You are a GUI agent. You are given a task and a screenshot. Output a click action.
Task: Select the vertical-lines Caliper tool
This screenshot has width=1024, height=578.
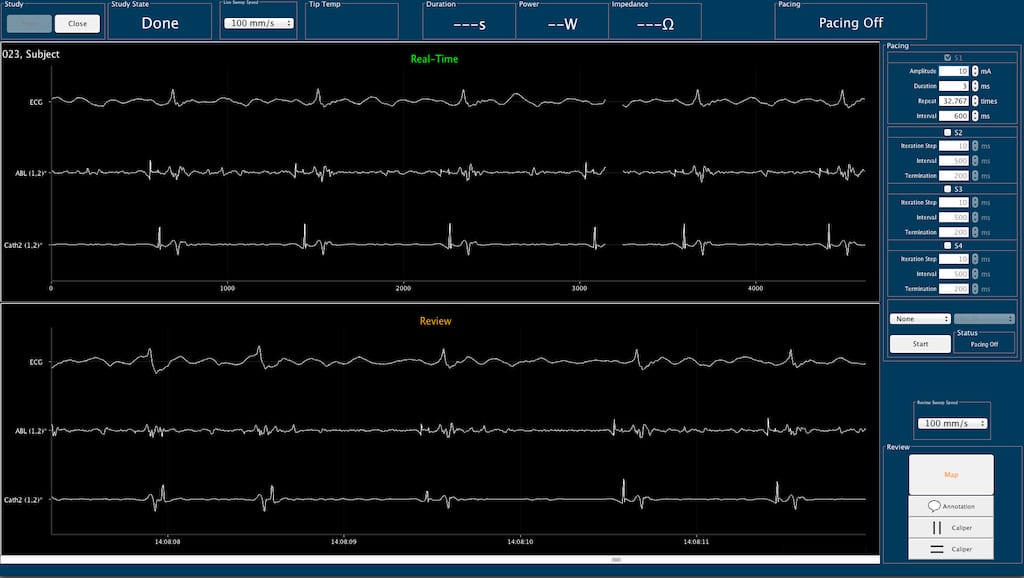pos(951,528)
